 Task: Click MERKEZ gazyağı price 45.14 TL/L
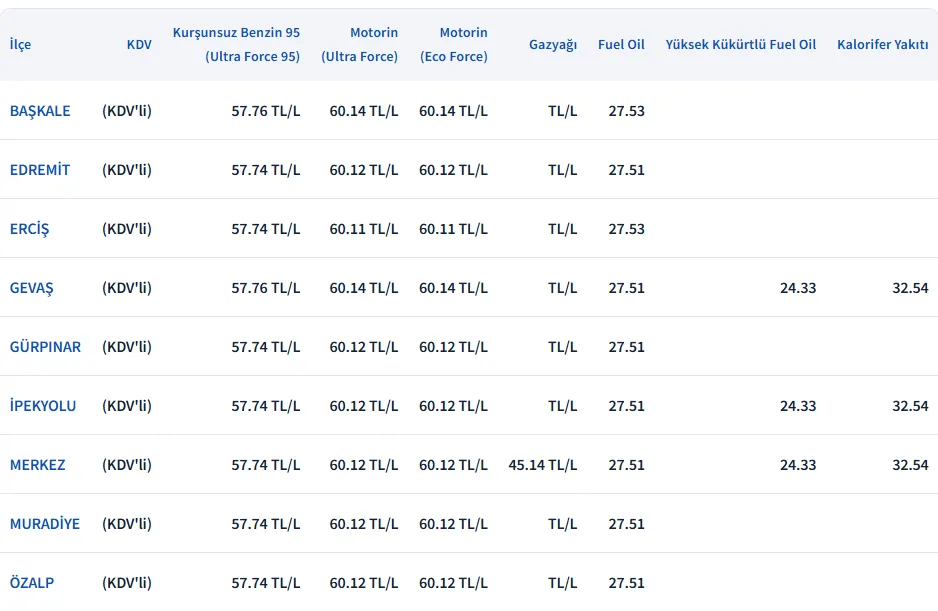click(x=542, y=465)
